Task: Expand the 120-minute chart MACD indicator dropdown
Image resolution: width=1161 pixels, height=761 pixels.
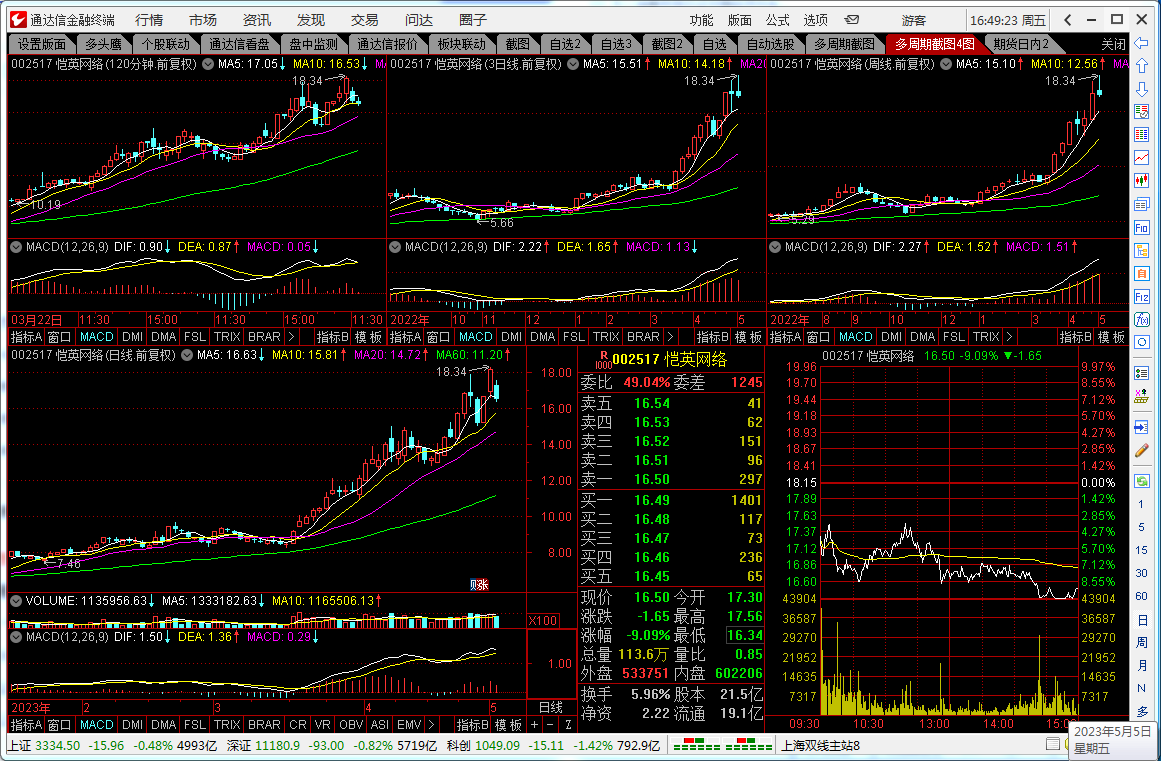Action: [x=16, y=247]
